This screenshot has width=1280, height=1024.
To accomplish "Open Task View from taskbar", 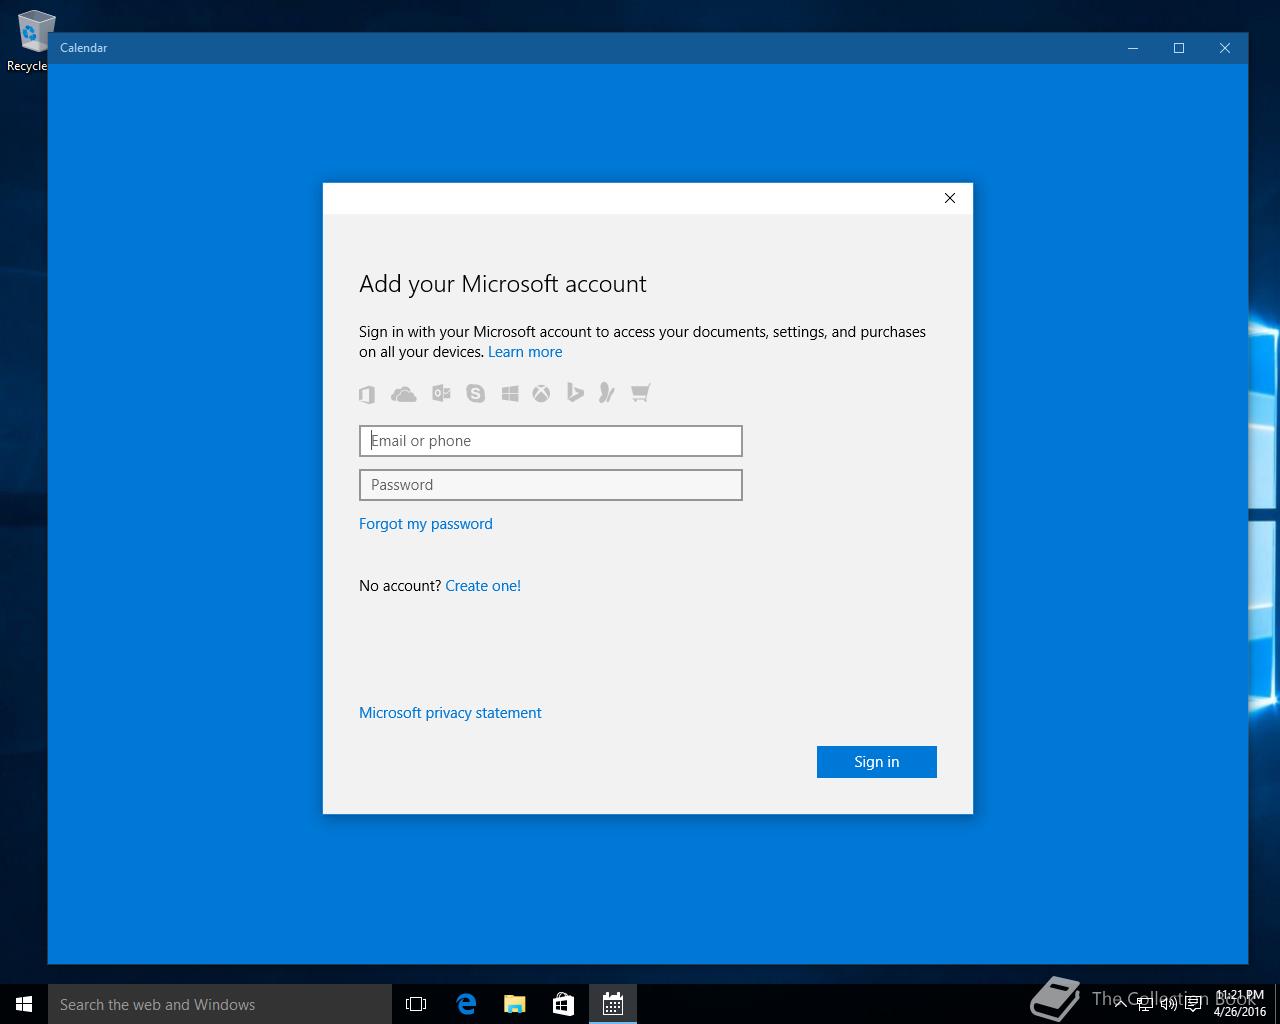I will [416, 1004].
